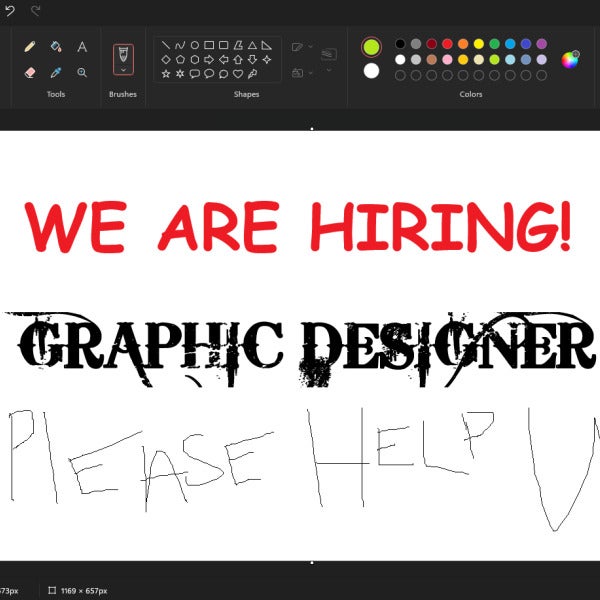Select the Text tool

tap(82, 47)
